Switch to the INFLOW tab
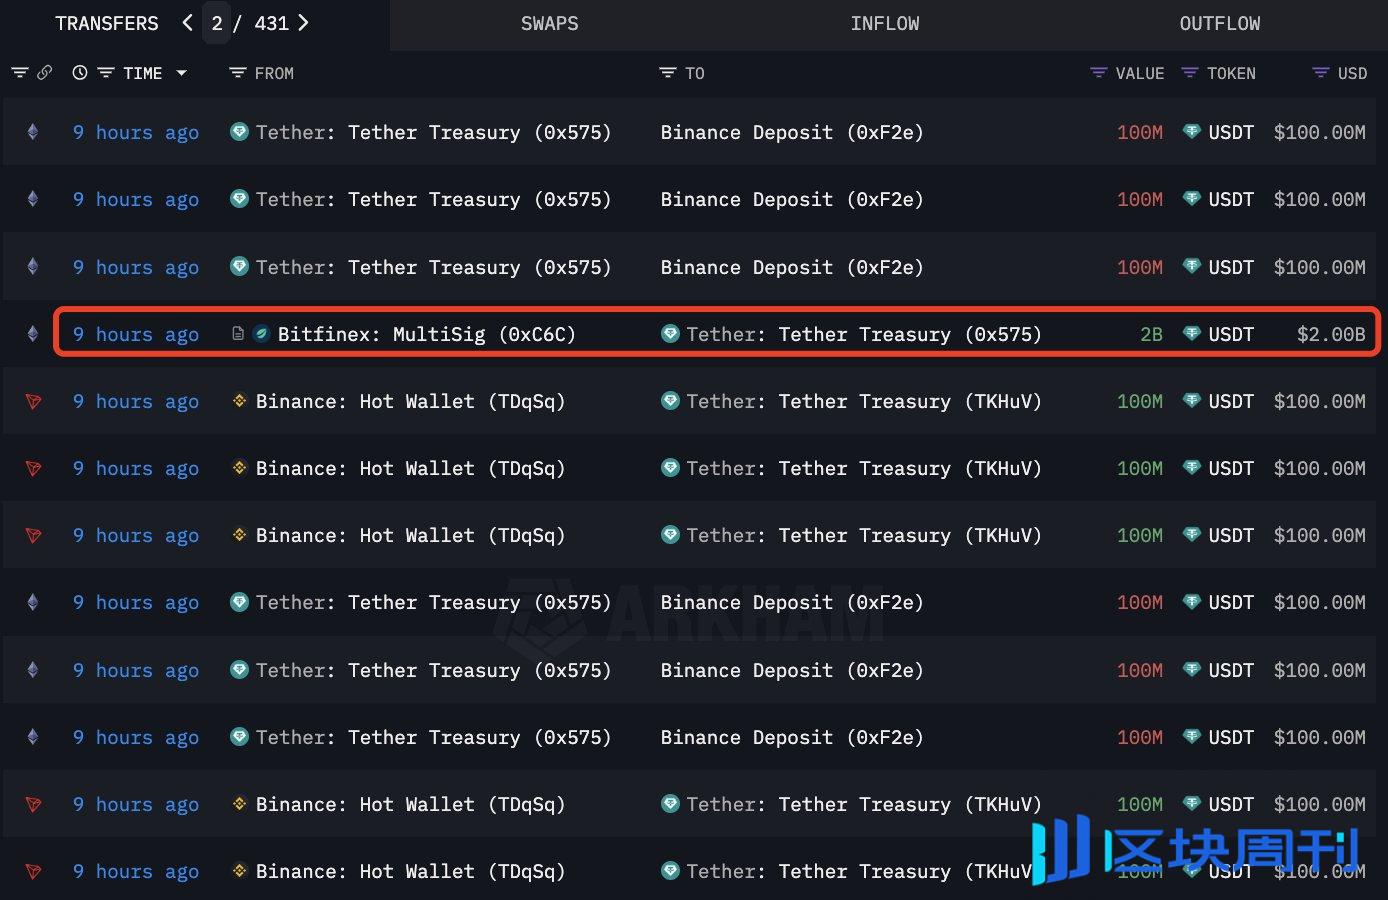 885,23
